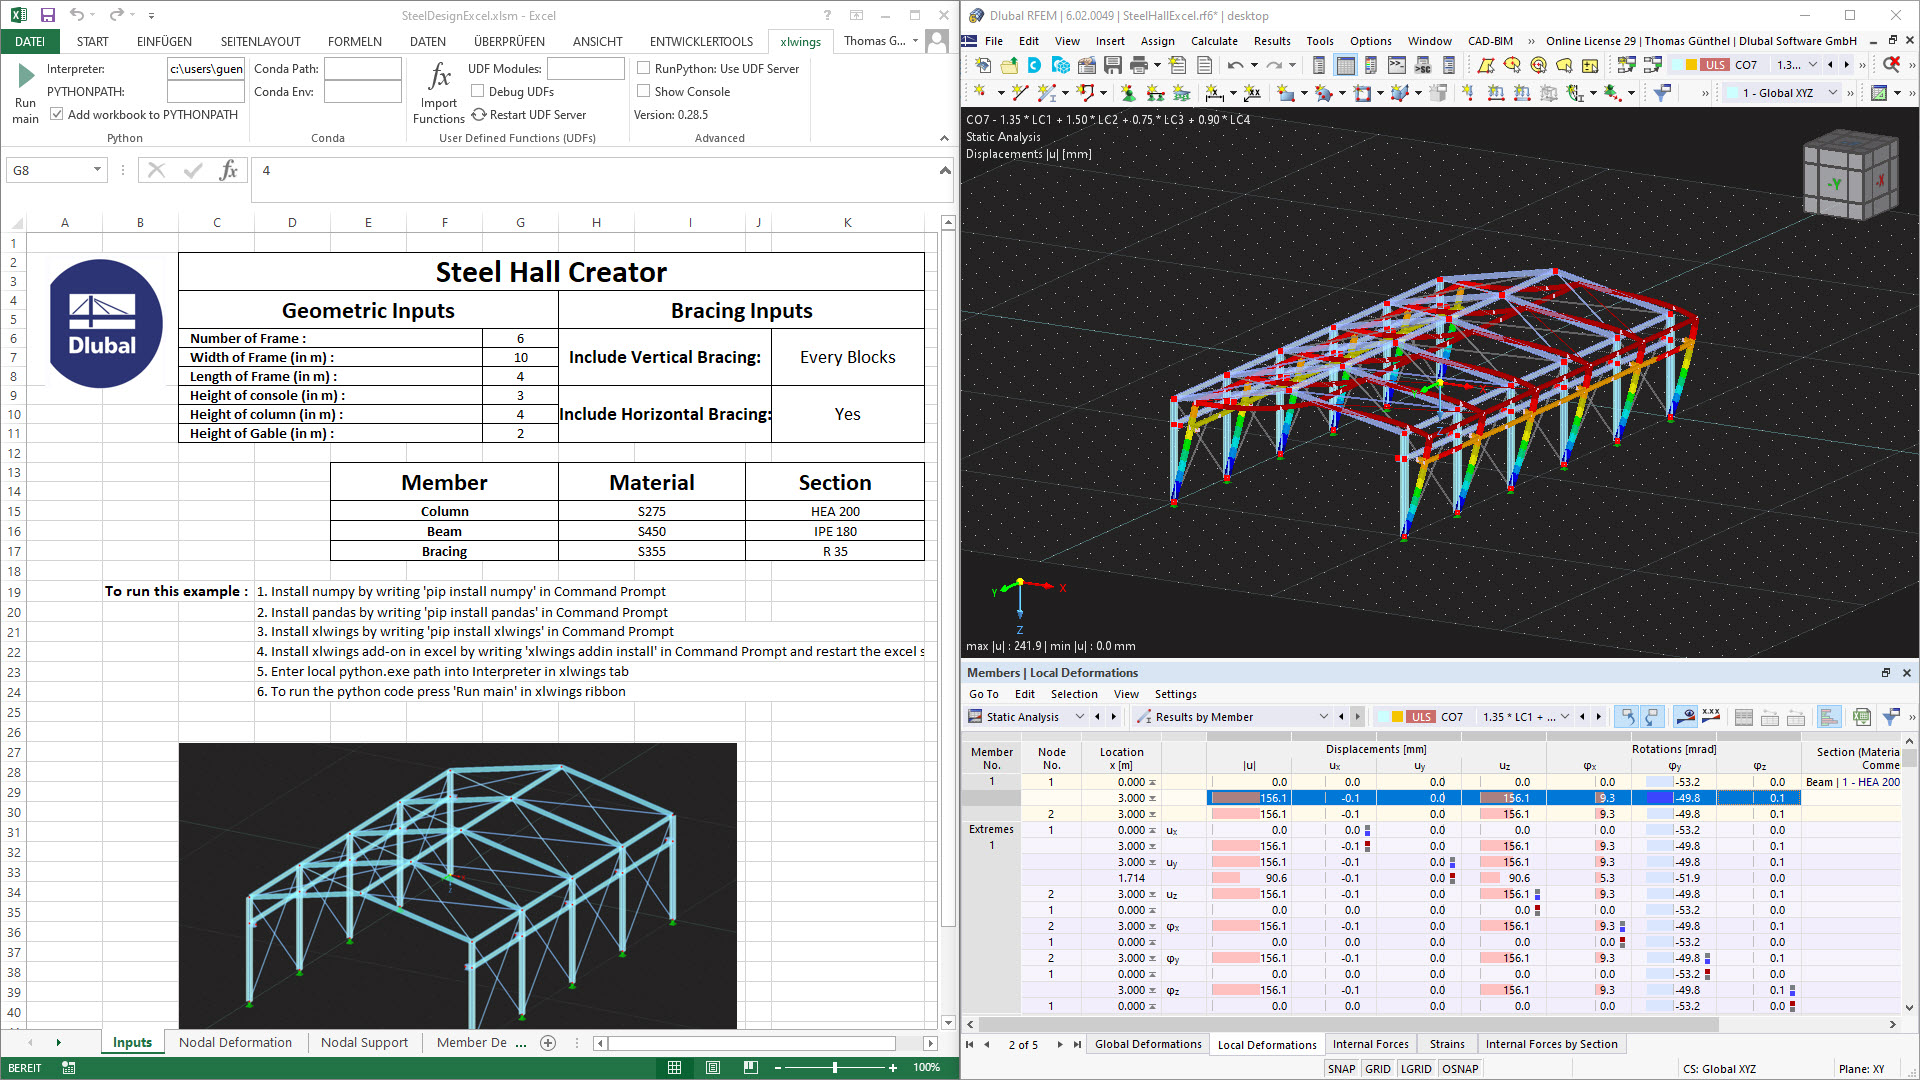This screenshot has height=1080, width=1920.
Task: Open Calculate menu in RFEM
Action: tap(1213, 41)
